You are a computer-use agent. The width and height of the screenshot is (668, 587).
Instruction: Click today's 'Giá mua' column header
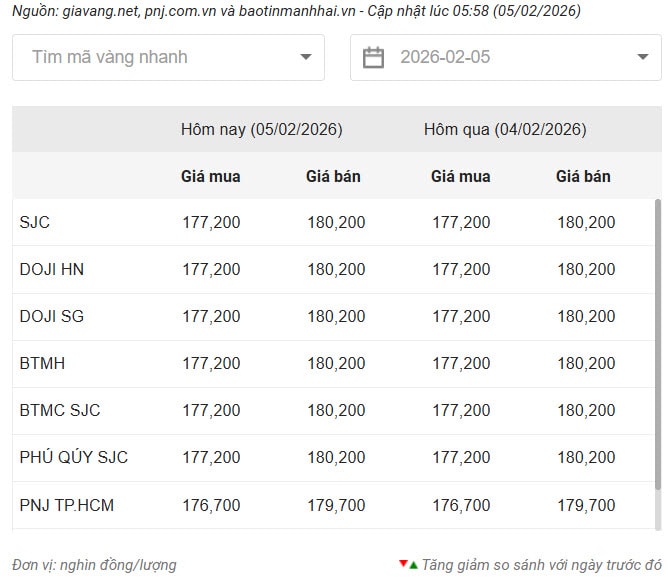pyautogui.click(x=210, y=176)
